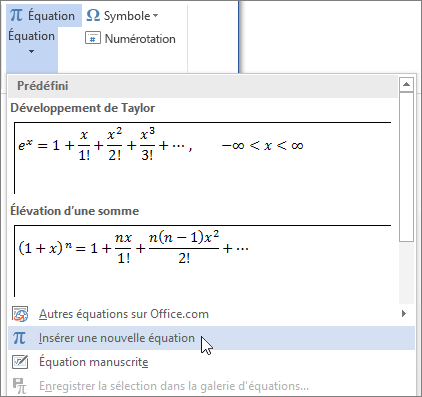The height and width of the screenshot is (397, 422).
Task: Click the Numérotation button label
Action: [140, 39]
